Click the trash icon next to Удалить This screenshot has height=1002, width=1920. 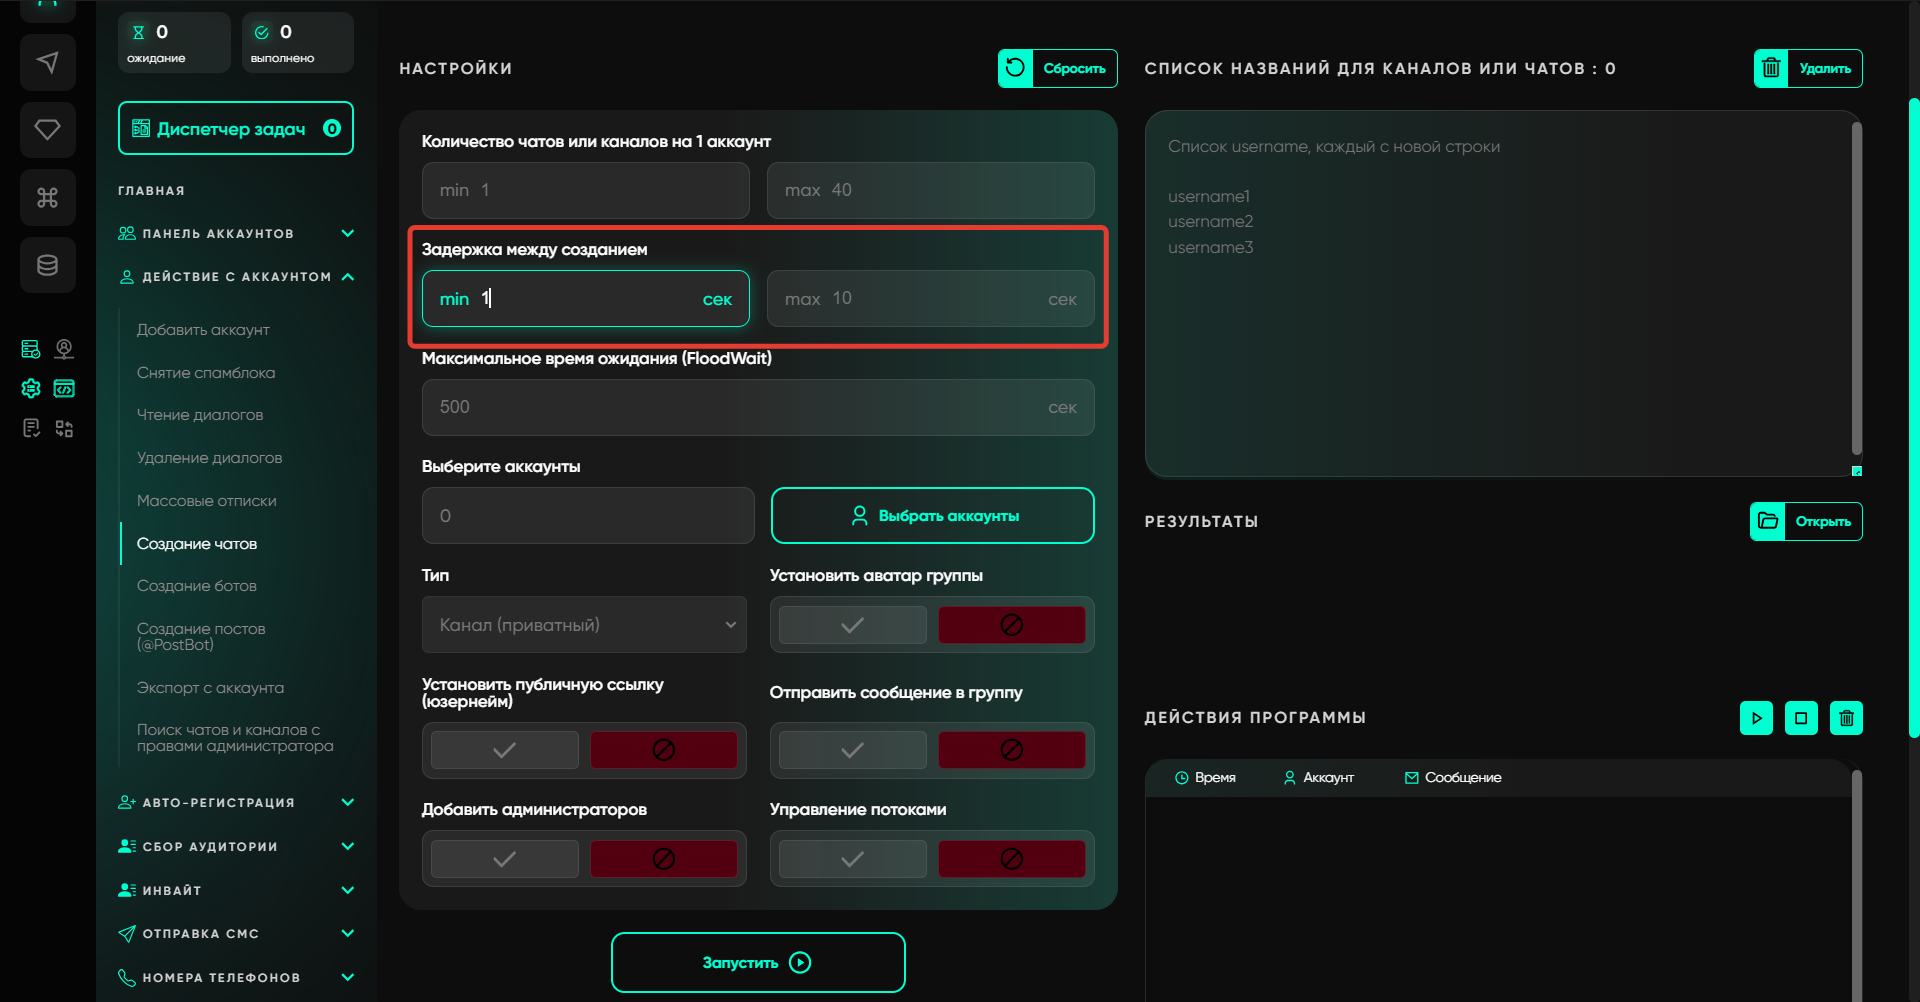click(1771, 69)
